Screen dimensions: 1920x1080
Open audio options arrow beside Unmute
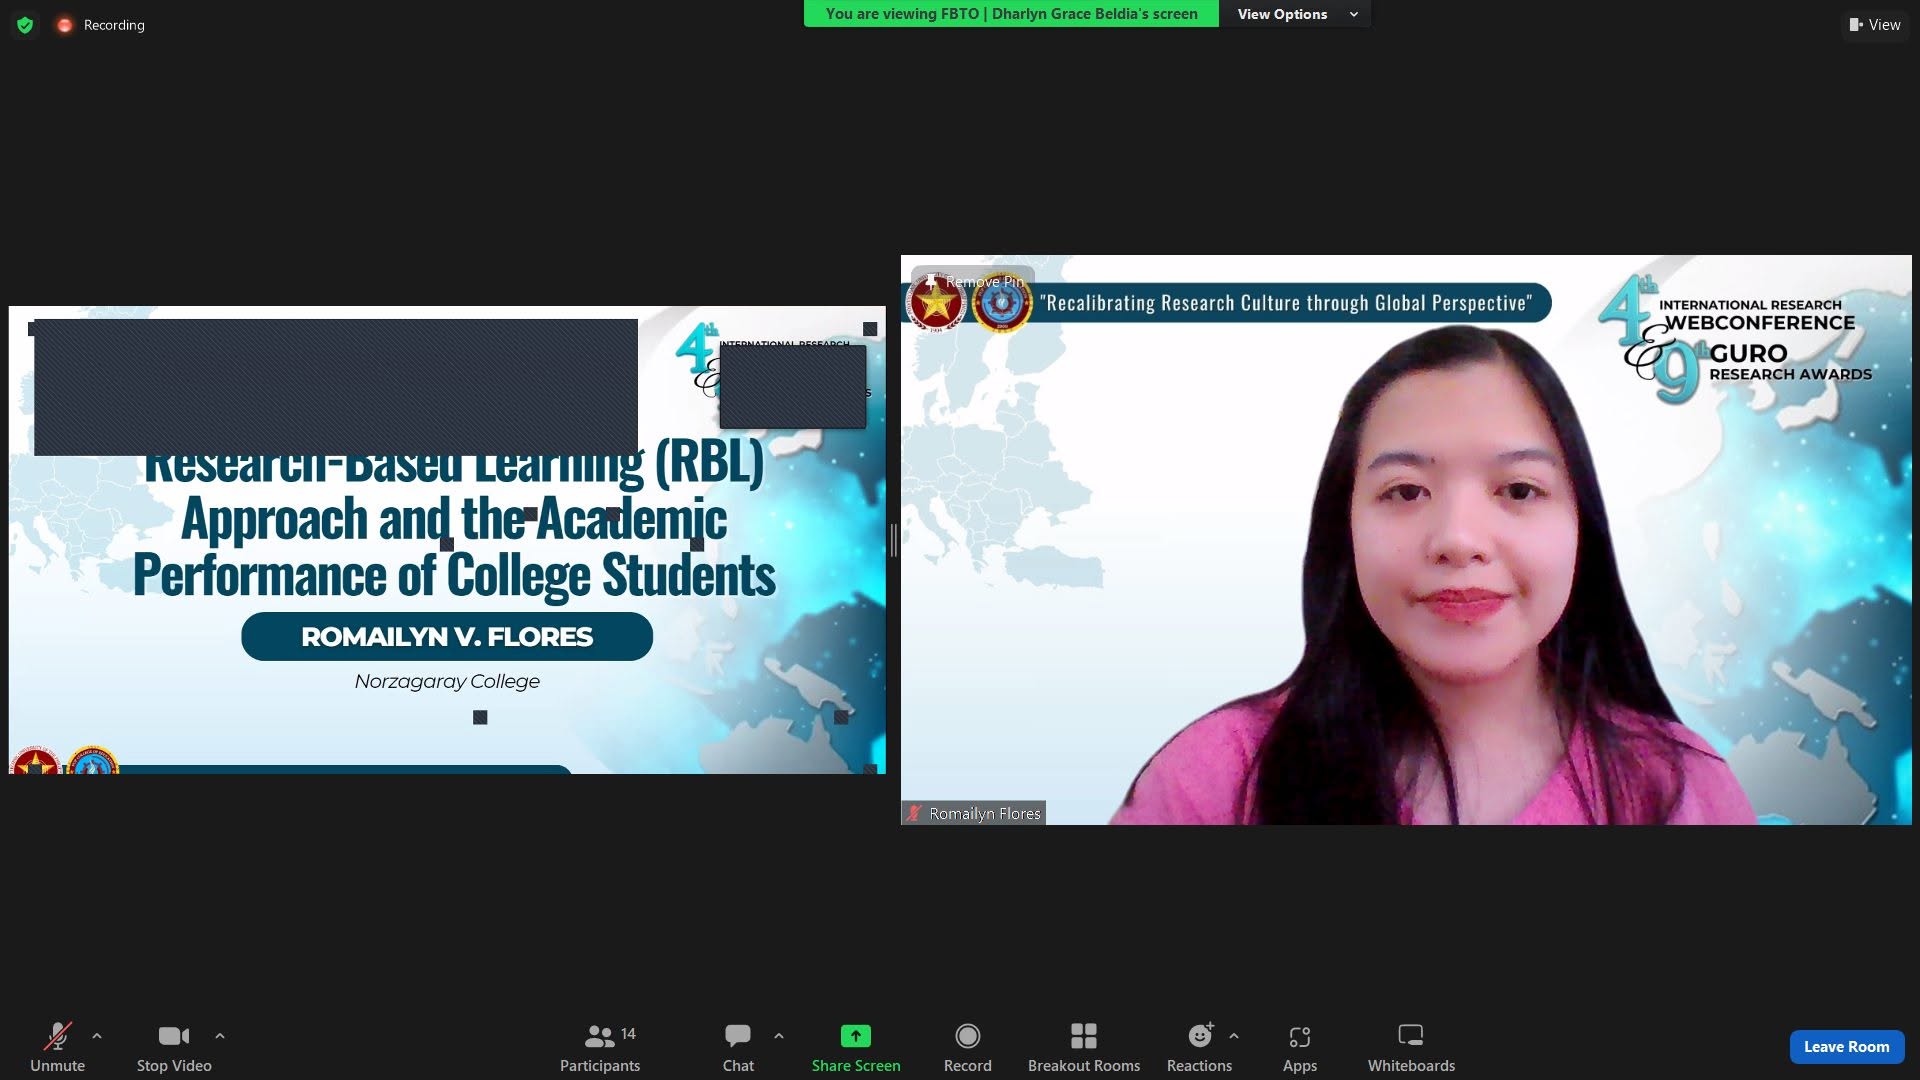(x=97, y=1036)
